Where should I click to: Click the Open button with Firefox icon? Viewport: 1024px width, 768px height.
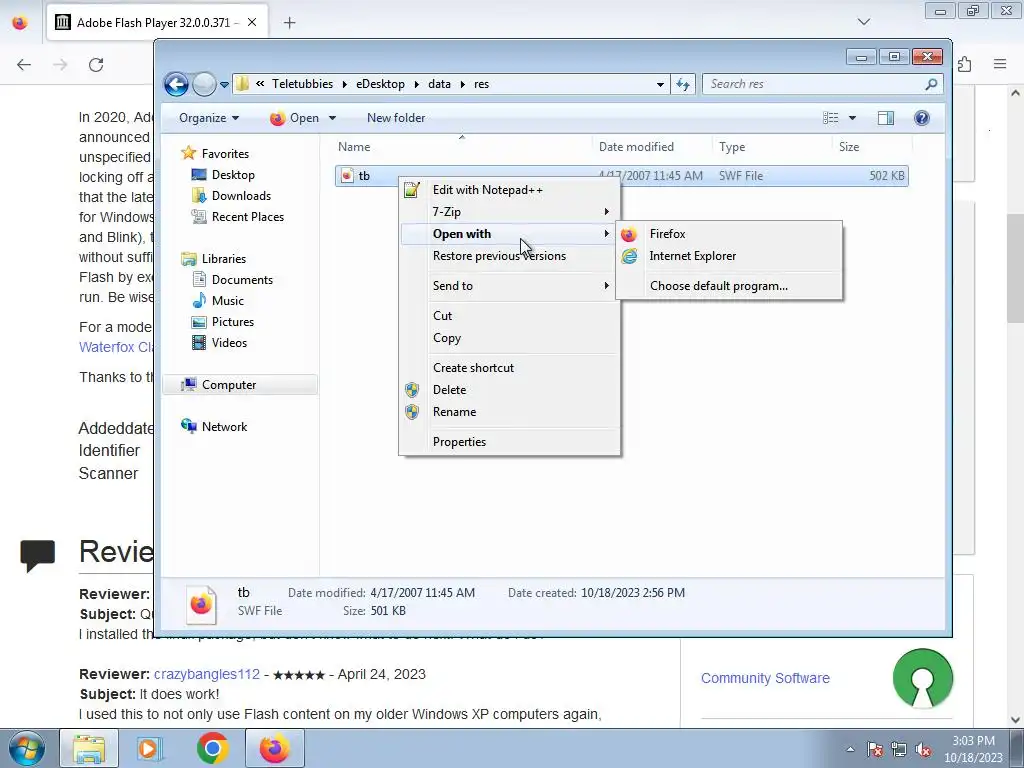point(295,118)
